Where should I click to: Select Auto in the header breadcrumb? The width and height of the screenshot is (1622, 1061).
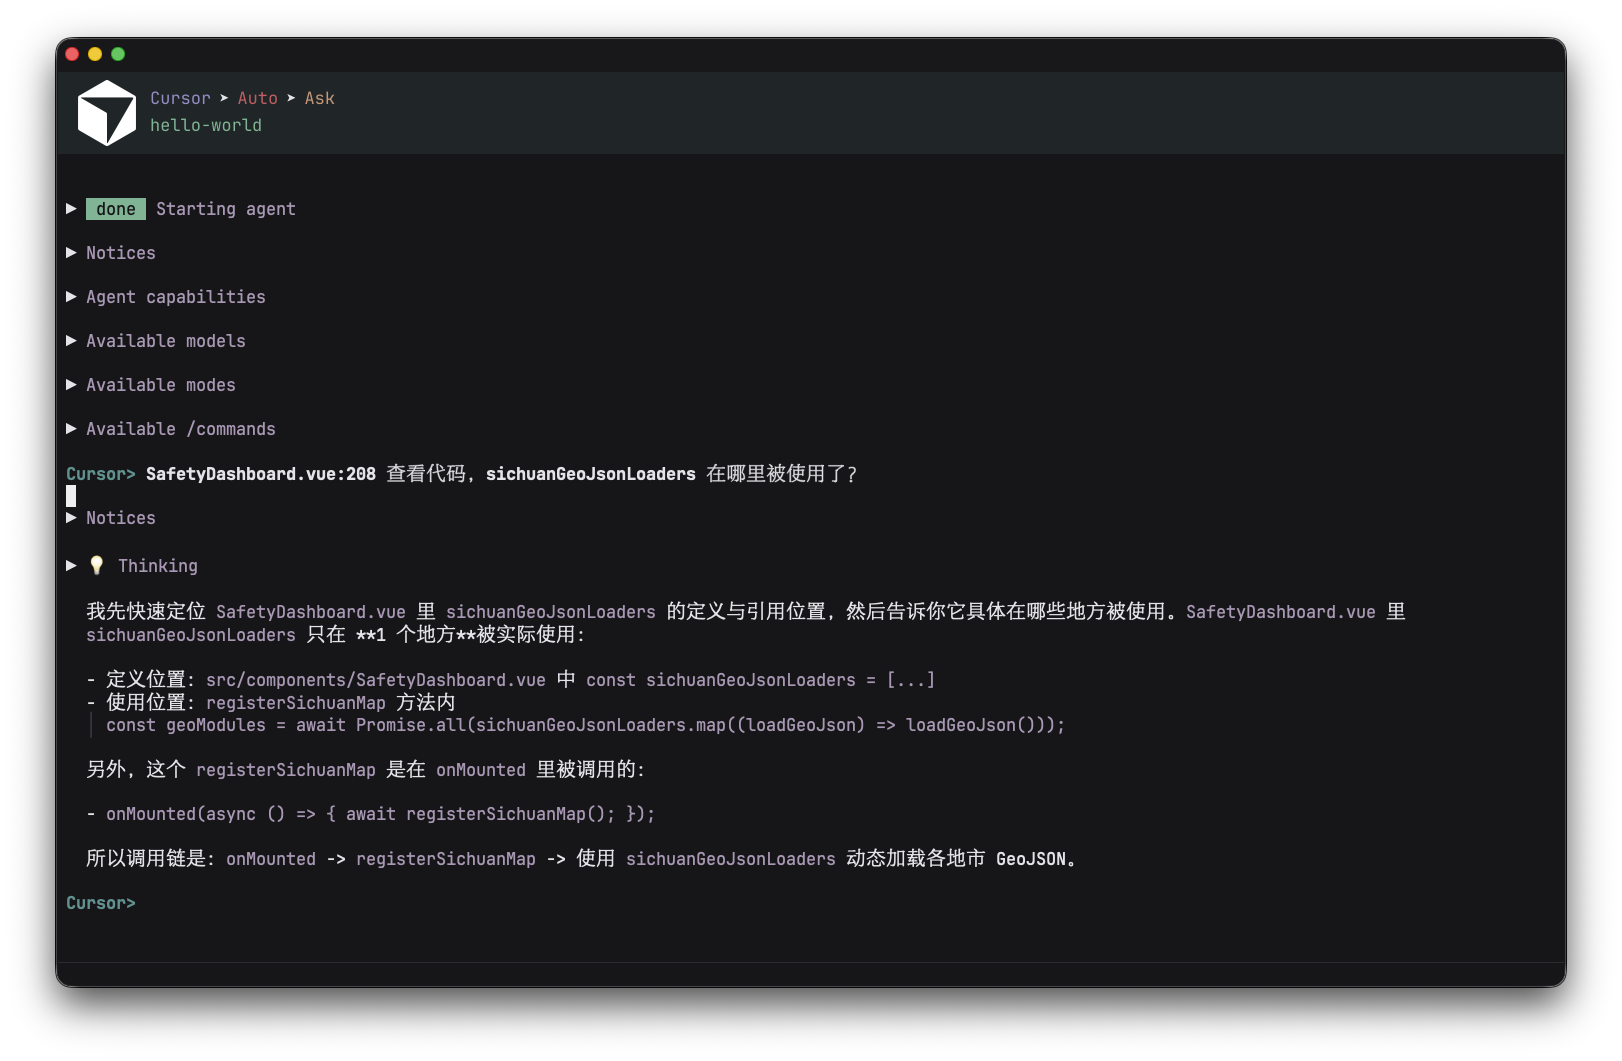point(257,98)
